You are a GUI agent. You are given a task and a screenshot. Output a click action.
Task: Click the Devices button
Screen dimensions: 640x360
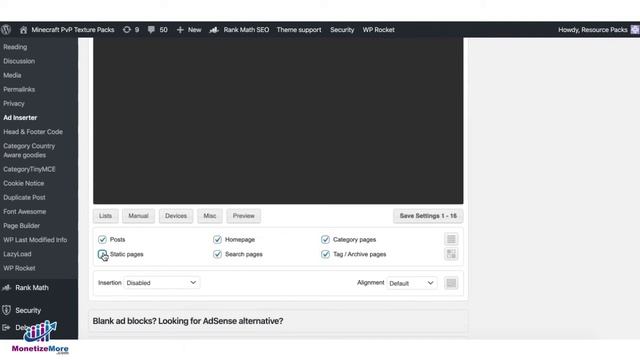pyautogui.click(x=176, y=216)
